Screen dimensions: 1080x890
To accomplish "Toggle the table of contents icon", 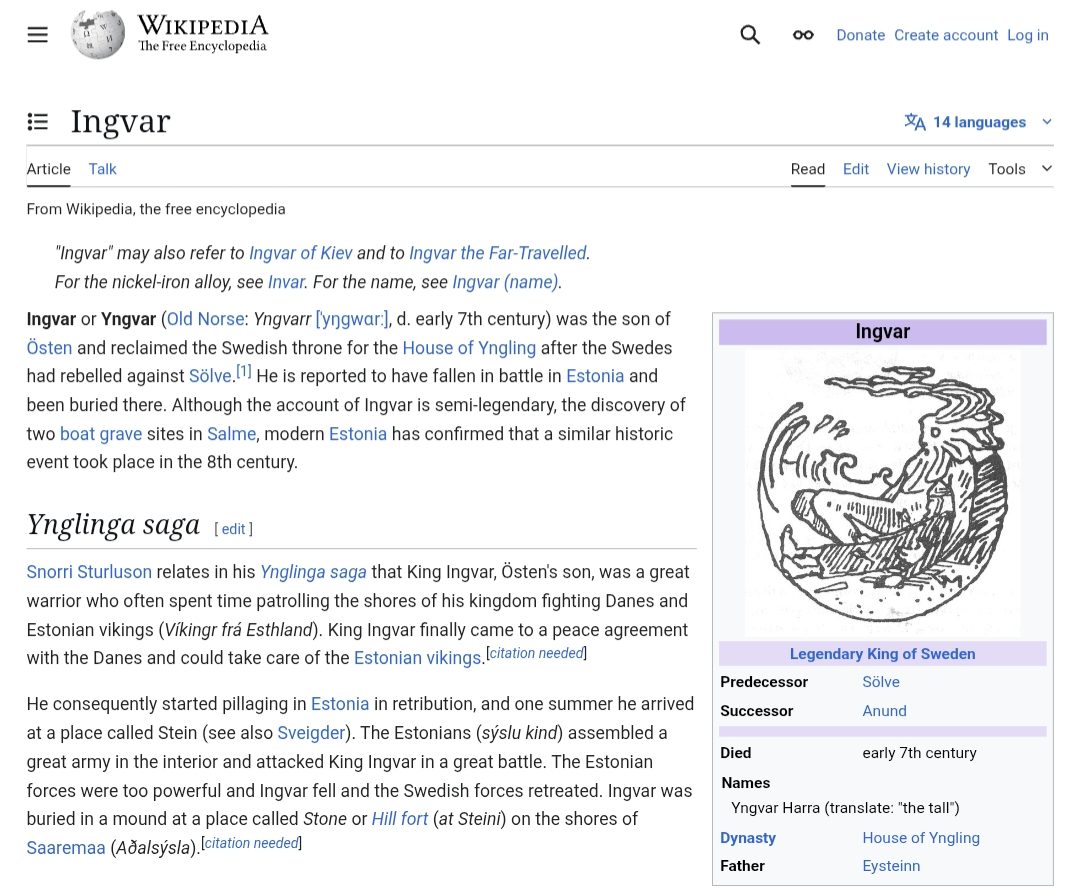I will 38,122.
